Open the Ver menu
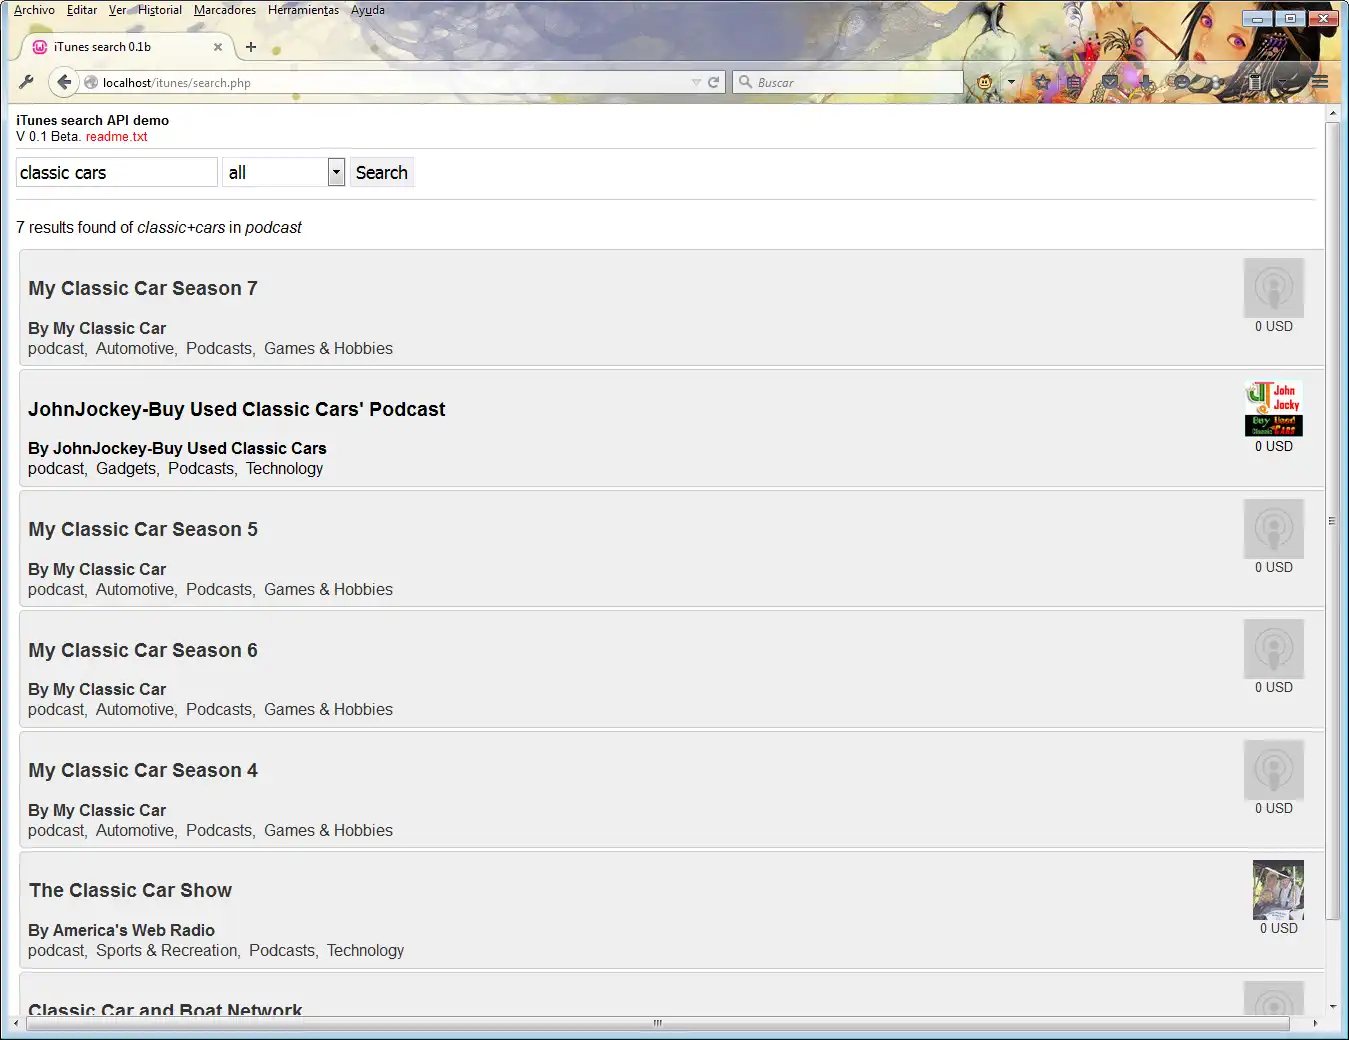This screenshot has width=1349, height=1040. point(117,10)
